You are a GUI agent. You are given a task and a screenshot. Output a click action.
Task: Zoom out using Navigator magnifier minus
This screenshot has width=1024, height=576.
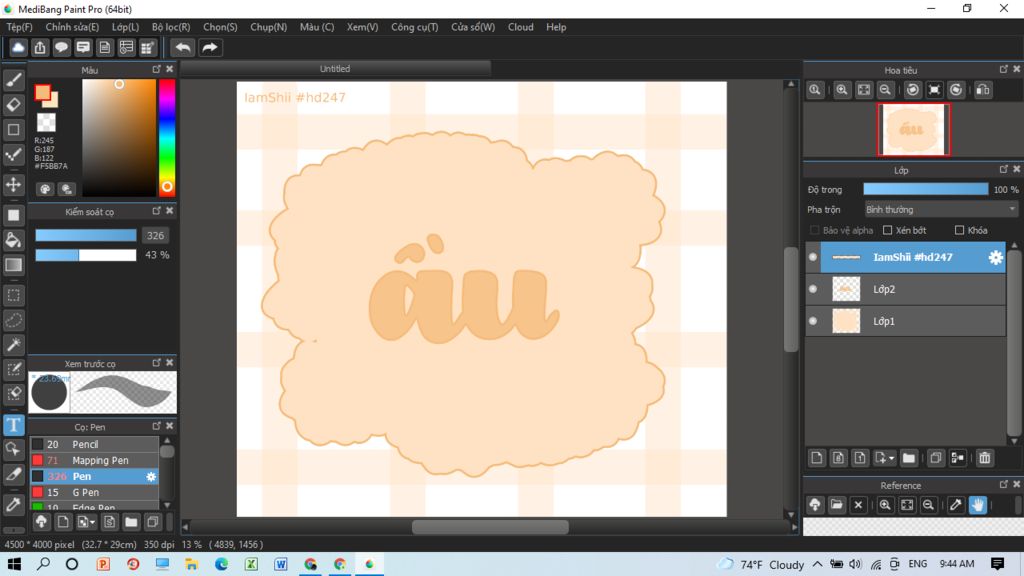click(x=886, y=90)
